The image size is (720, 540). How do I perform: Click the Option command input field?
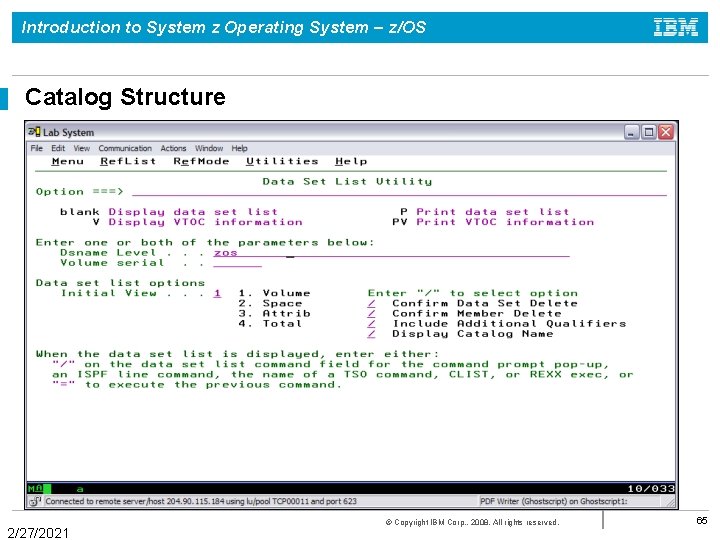pos(399,191)
